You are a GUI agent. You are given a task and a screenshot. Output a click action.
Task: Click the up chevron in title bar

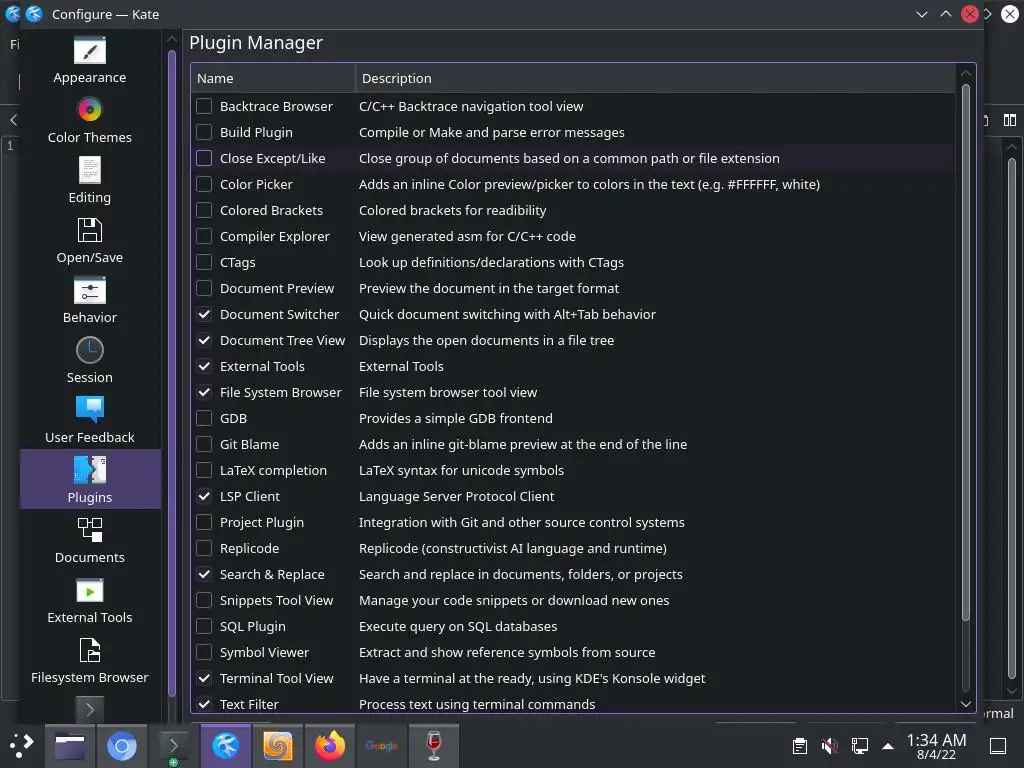pos(946,14)
